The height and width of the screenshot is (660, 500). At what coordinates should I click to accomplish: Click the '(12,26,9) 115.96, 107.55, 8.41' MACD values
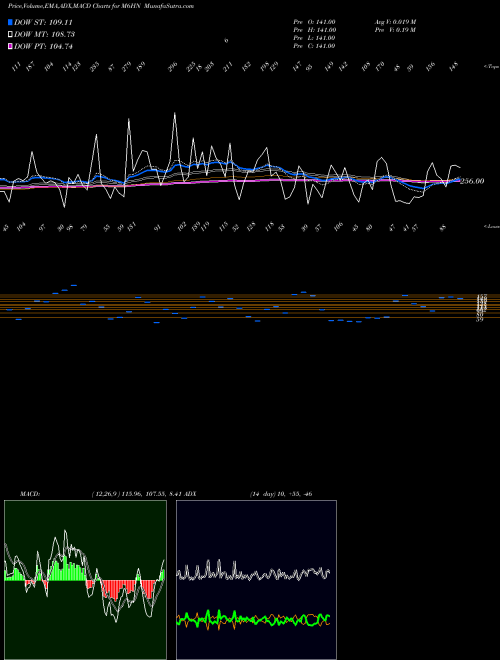point(137,494)
